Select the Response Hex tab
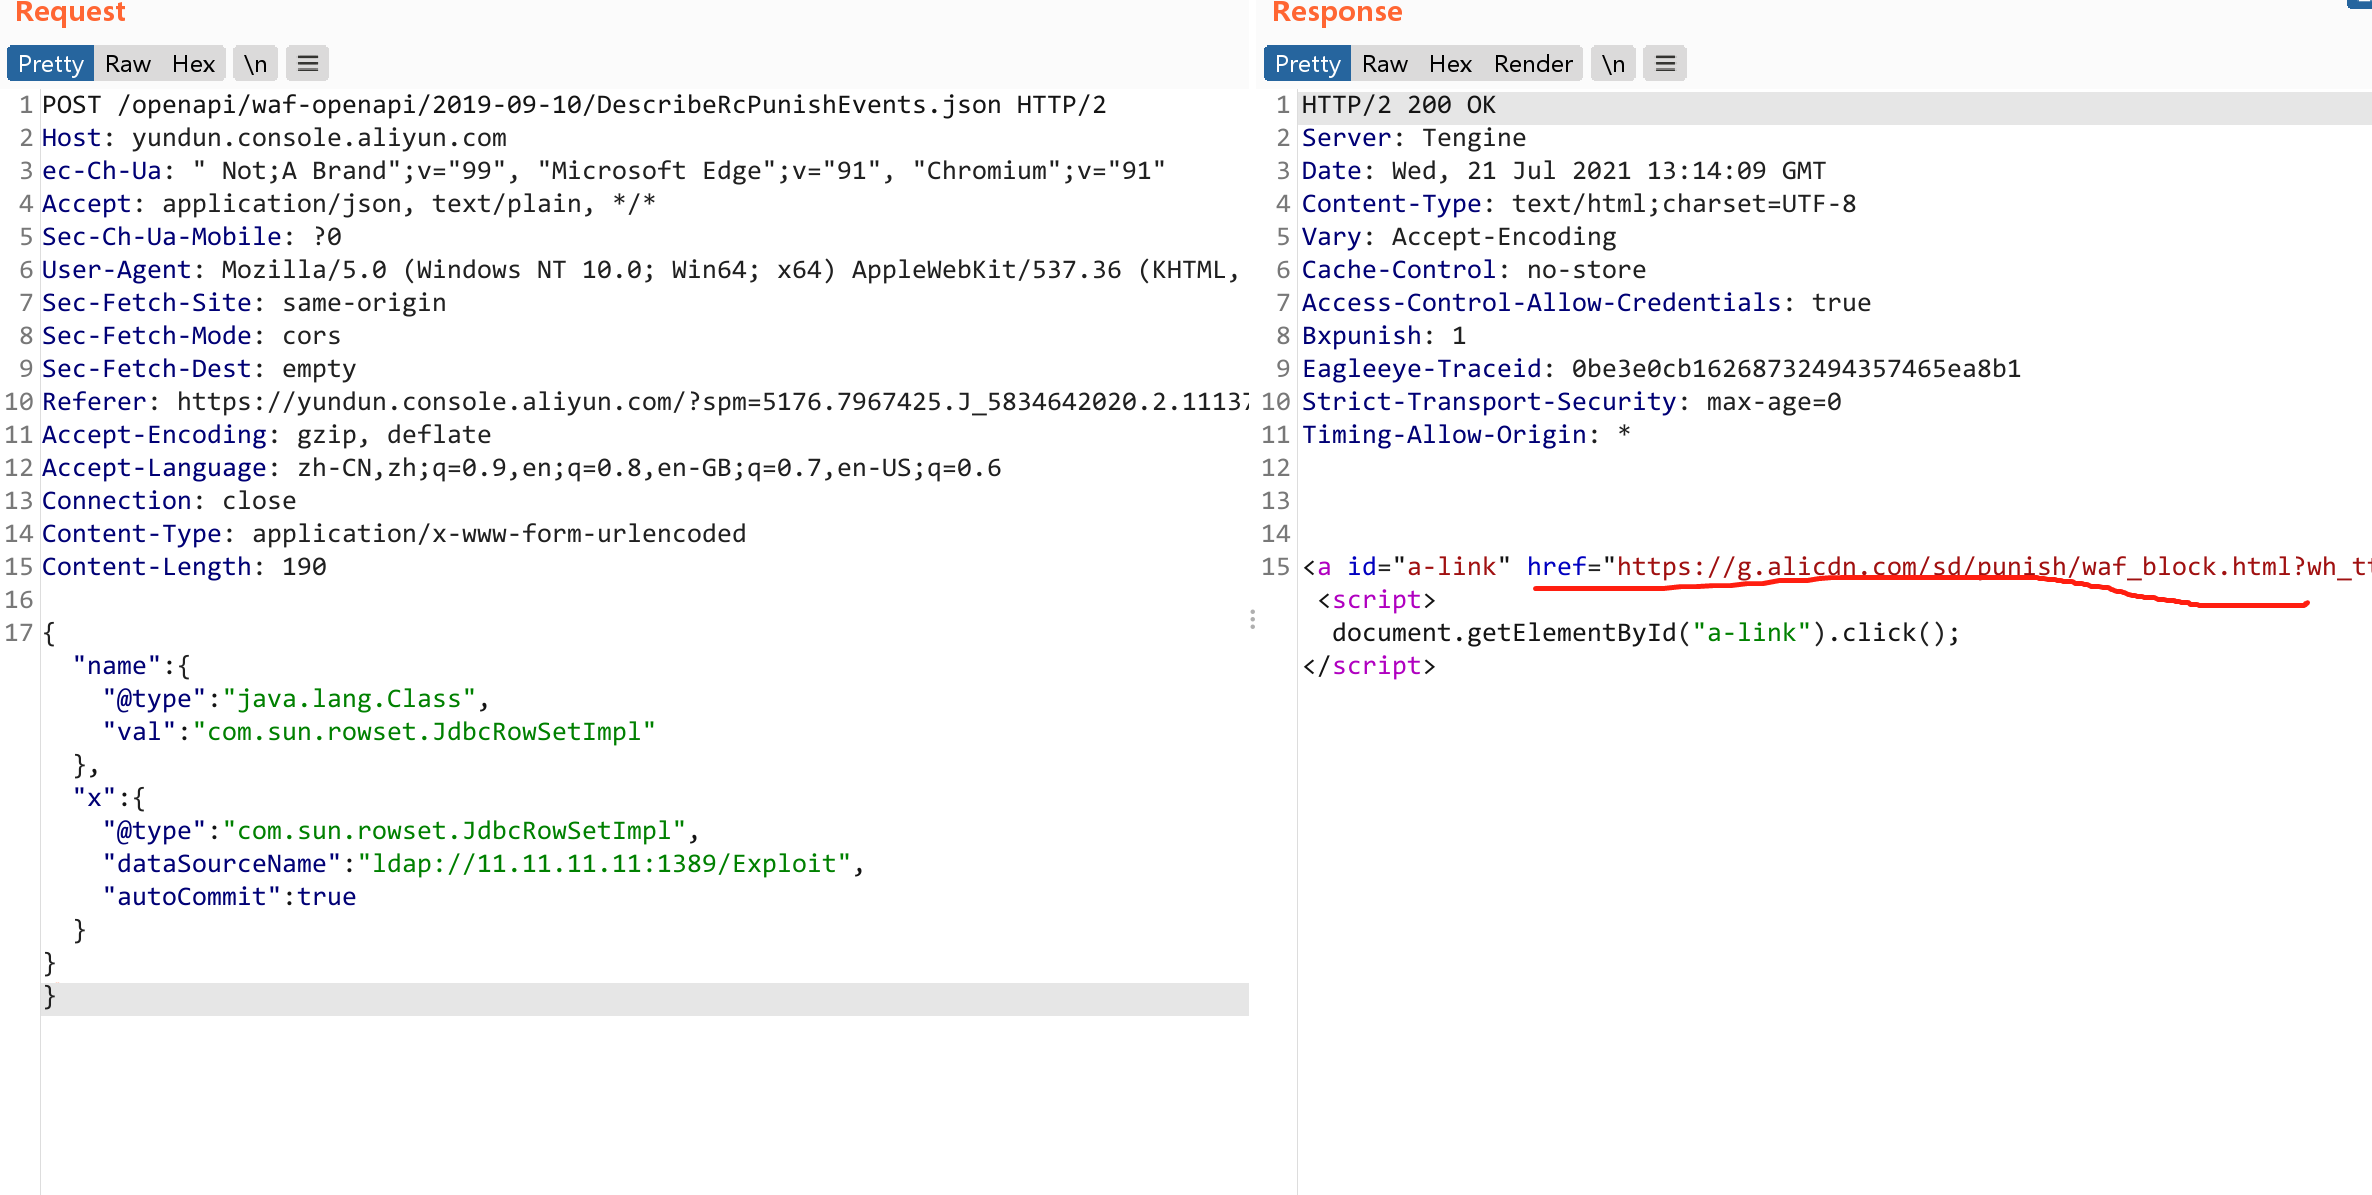The image size is (2372, 1195). (x=1450, y=64)
